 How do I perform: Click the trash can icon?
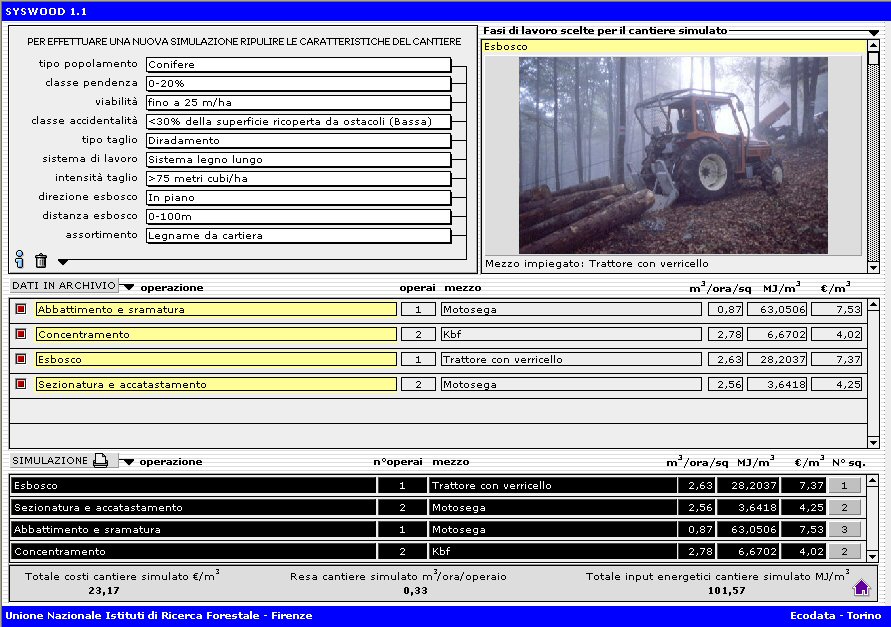click(x=41, y=261)
